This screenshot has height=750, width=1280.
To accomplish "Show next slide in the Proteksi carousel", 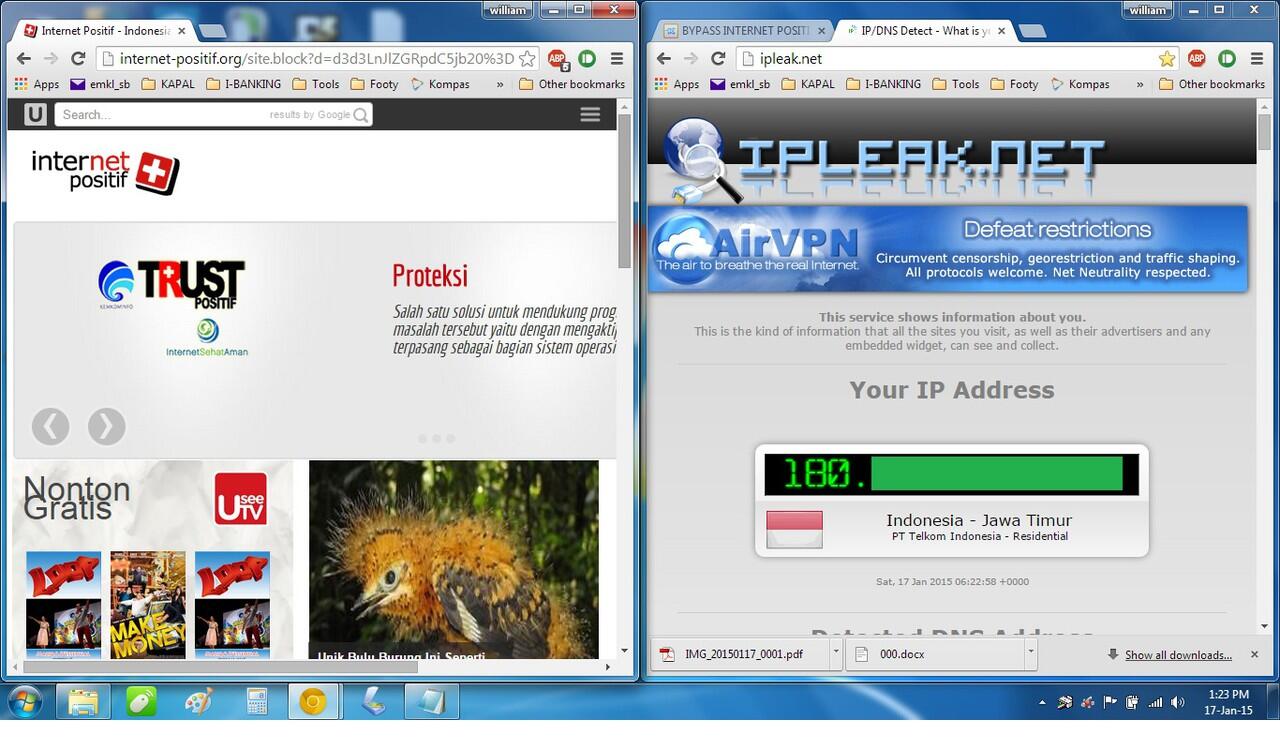I will (107, 426).
